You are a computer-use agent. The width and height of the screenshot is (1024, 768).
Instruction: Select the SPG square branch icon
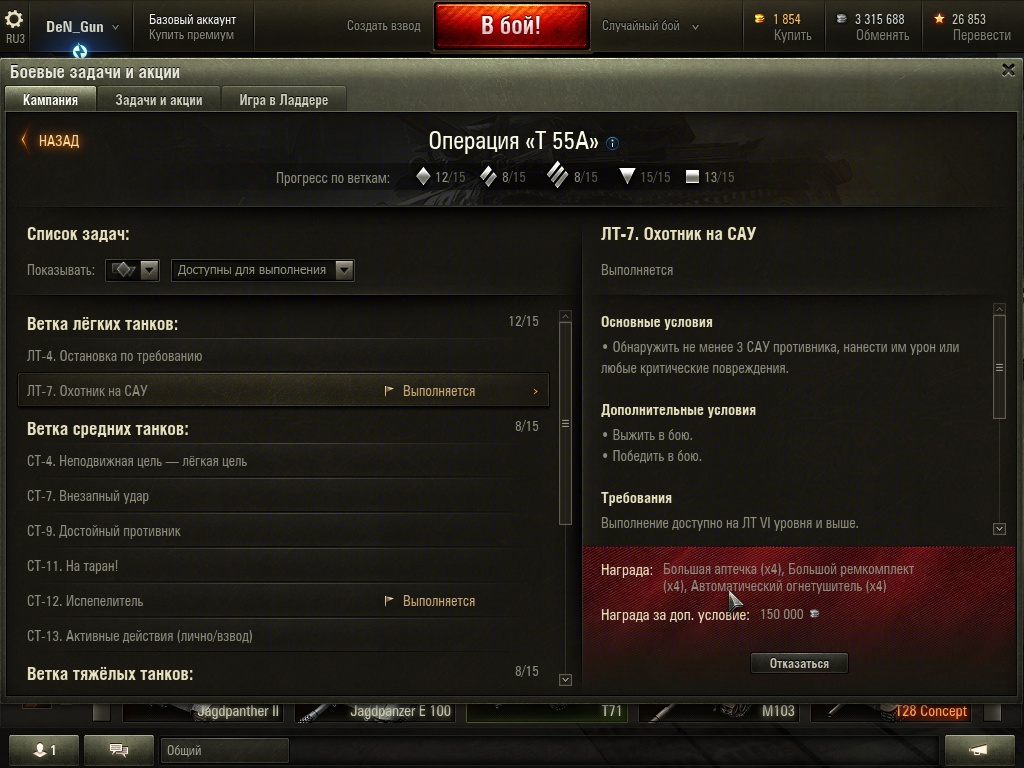tap(692, 176)
